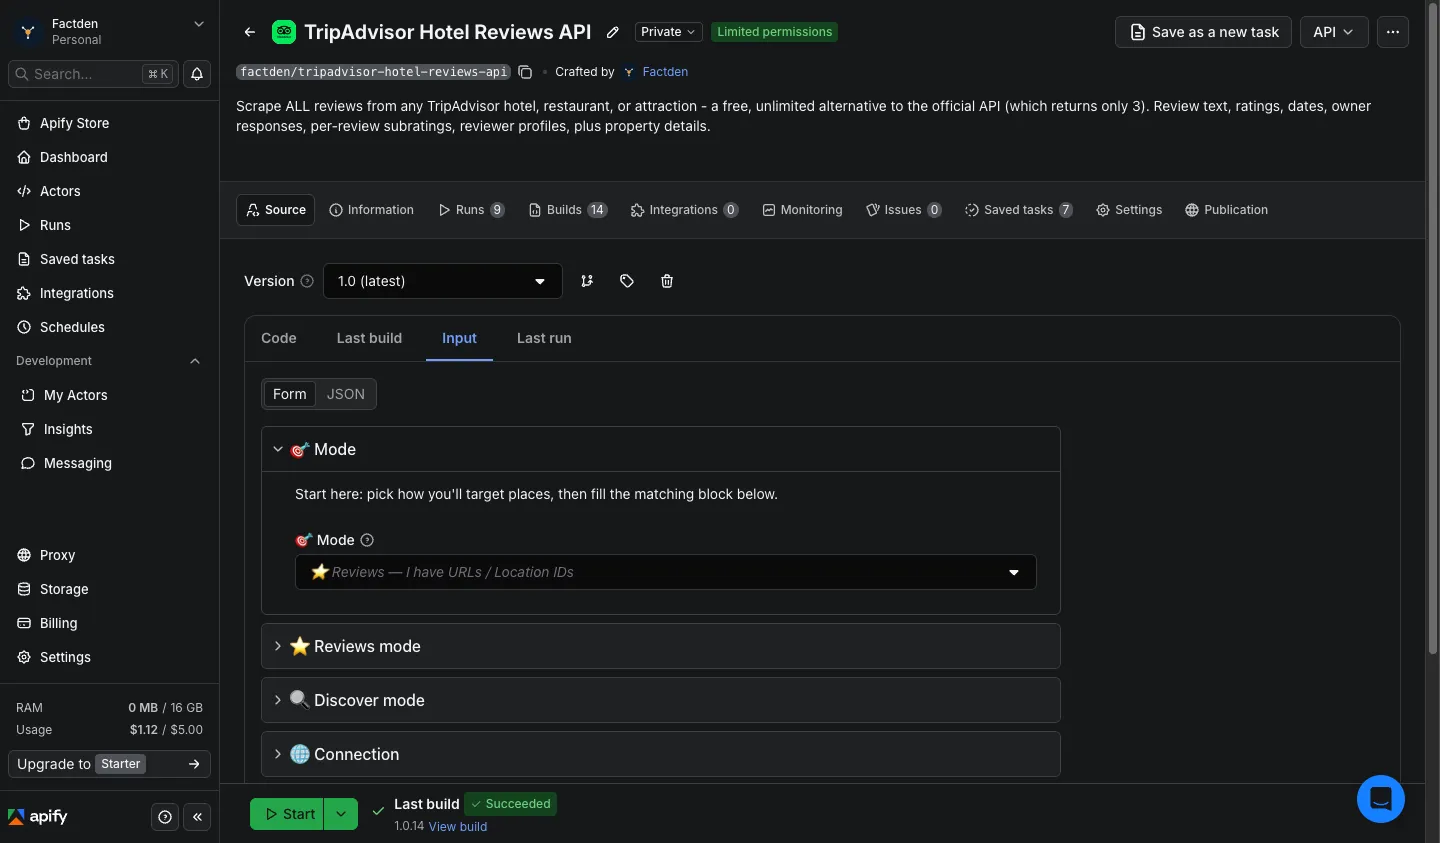Open the Mode selection dropdown
This screenshot has width=1440, height=843.
[x=666, y=572]
